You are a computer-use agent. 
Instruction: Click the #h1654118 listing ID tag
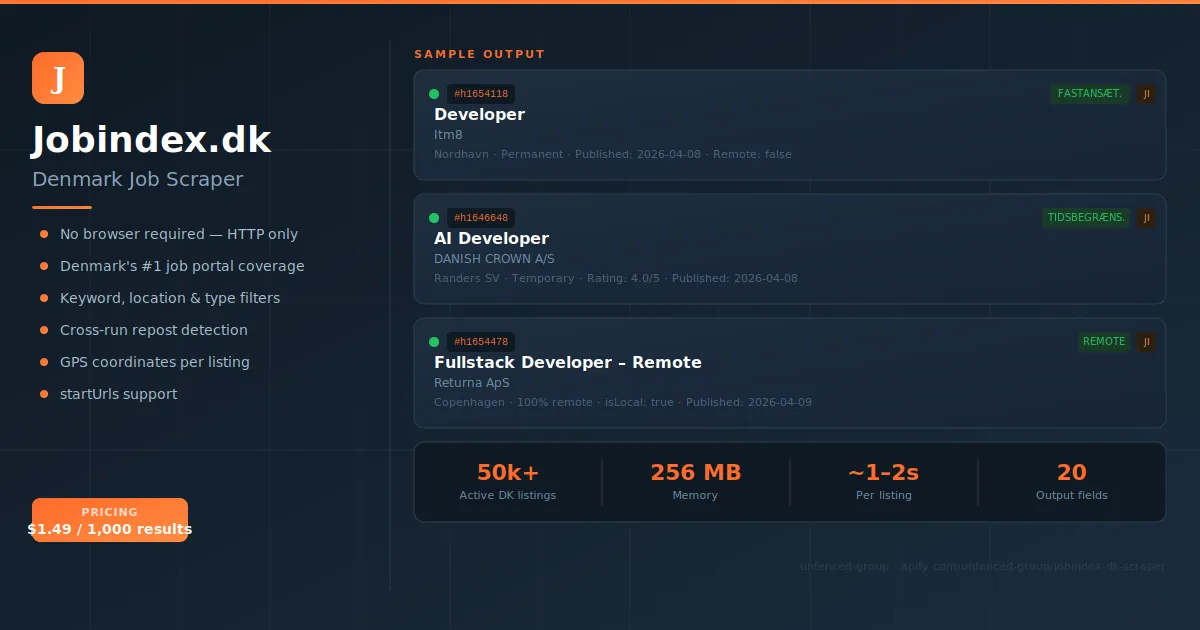pyautogui.click(x=481, y=93)
